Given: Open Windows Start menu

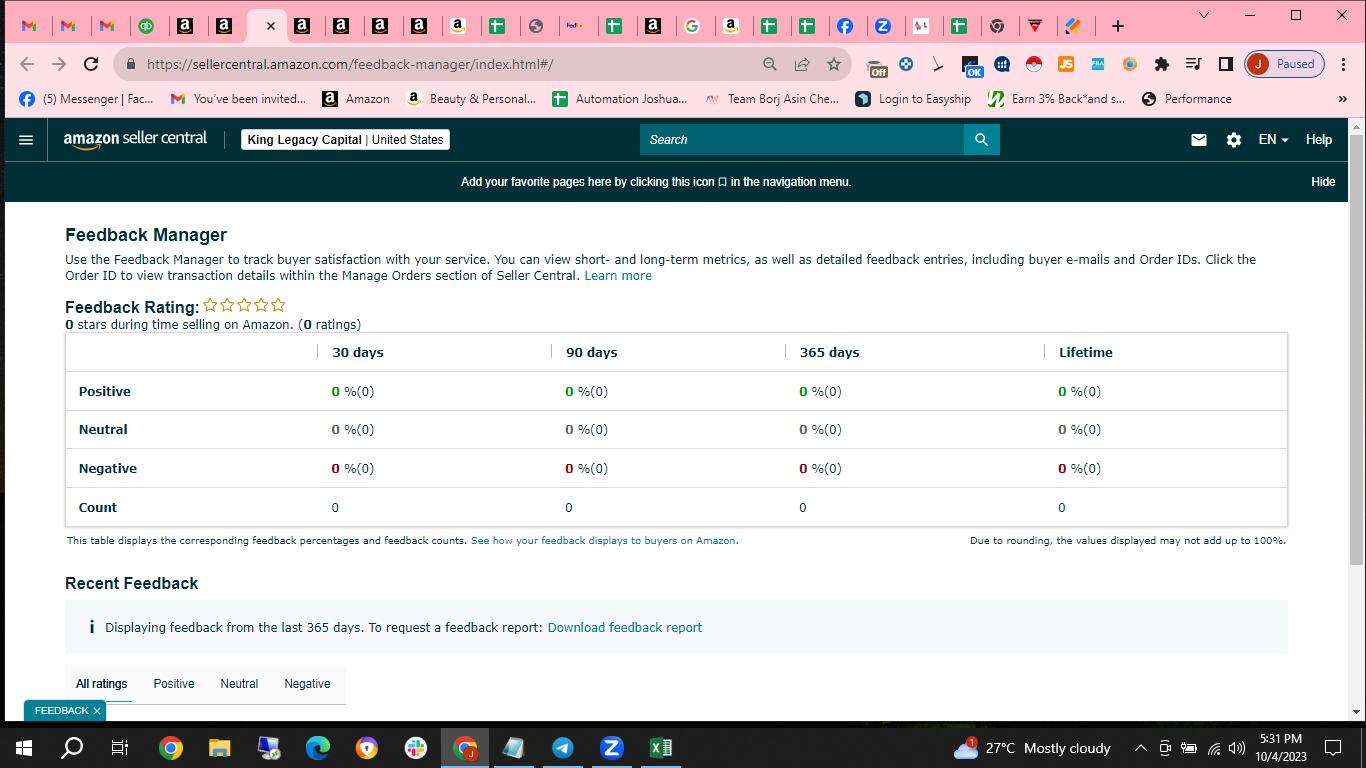Looking at the screenshot, I should (24, 747).
